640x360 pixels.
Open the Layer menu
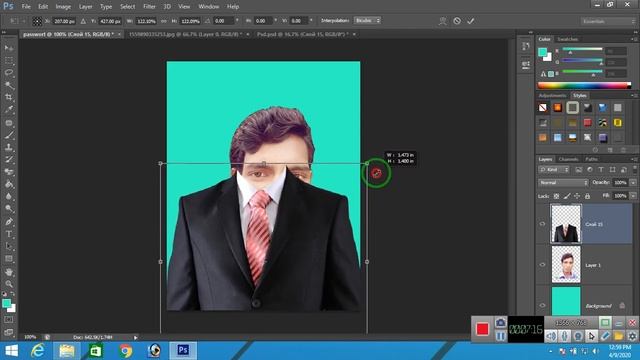click(x=85, y=7)
